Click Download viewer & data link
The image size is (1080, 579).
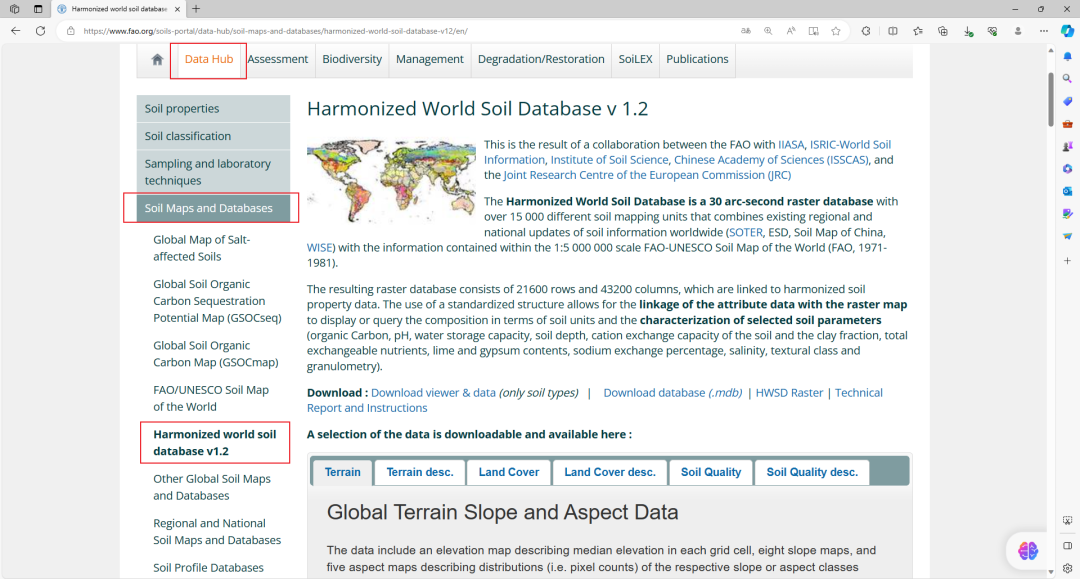click(x=433, y=392)
